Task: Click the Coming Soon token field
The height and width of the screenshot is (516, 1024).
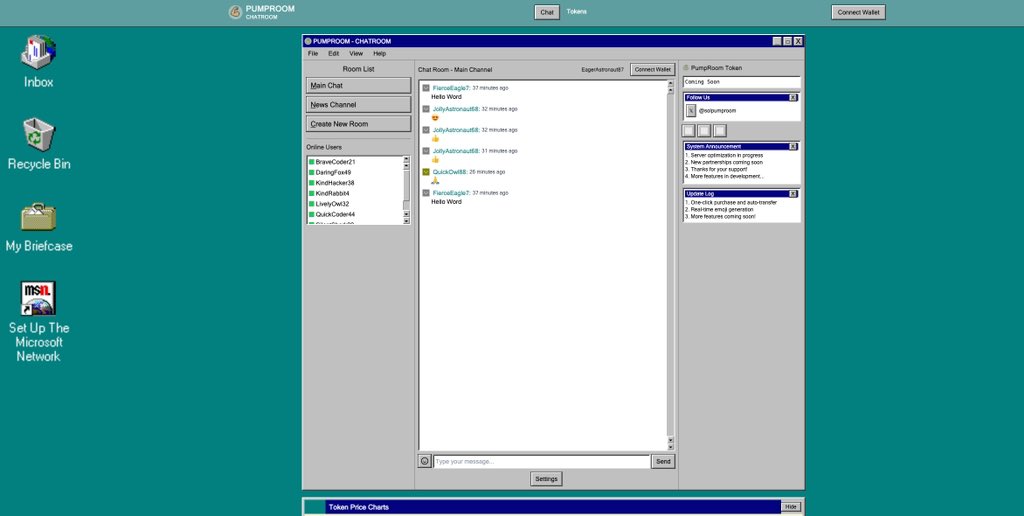Action: tap(741, 82)
